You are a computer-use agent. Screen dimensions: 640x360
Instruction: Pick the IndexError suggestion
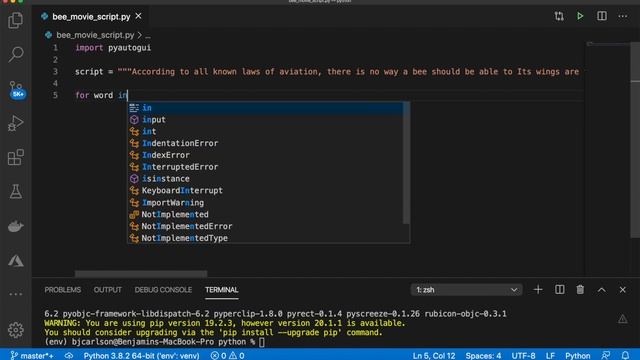(x=266, y=155)
